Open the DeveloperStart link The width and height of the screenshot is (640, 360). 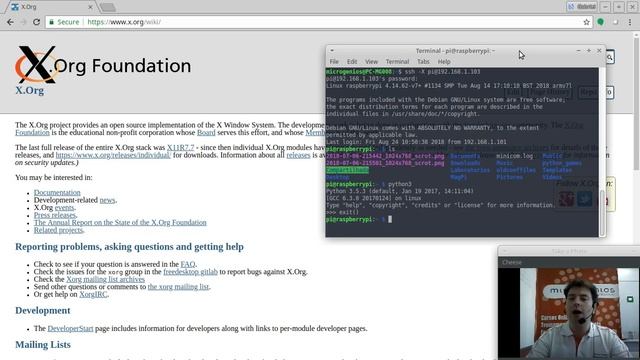(70, 329)
